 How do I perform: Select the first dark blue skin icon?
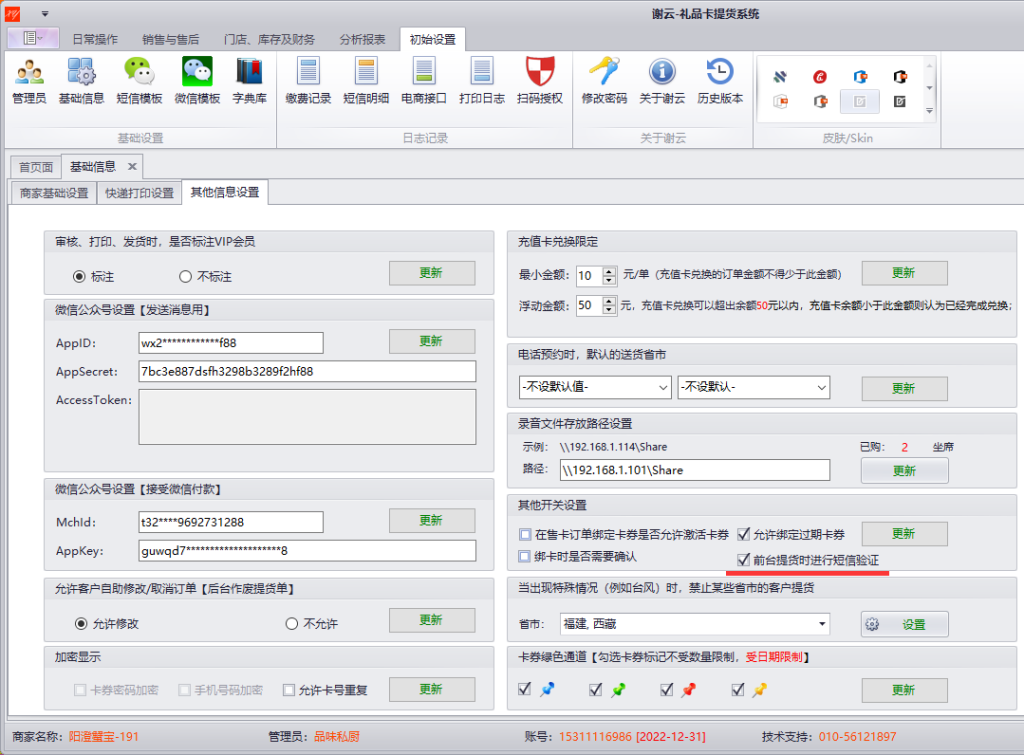point(780,77)
